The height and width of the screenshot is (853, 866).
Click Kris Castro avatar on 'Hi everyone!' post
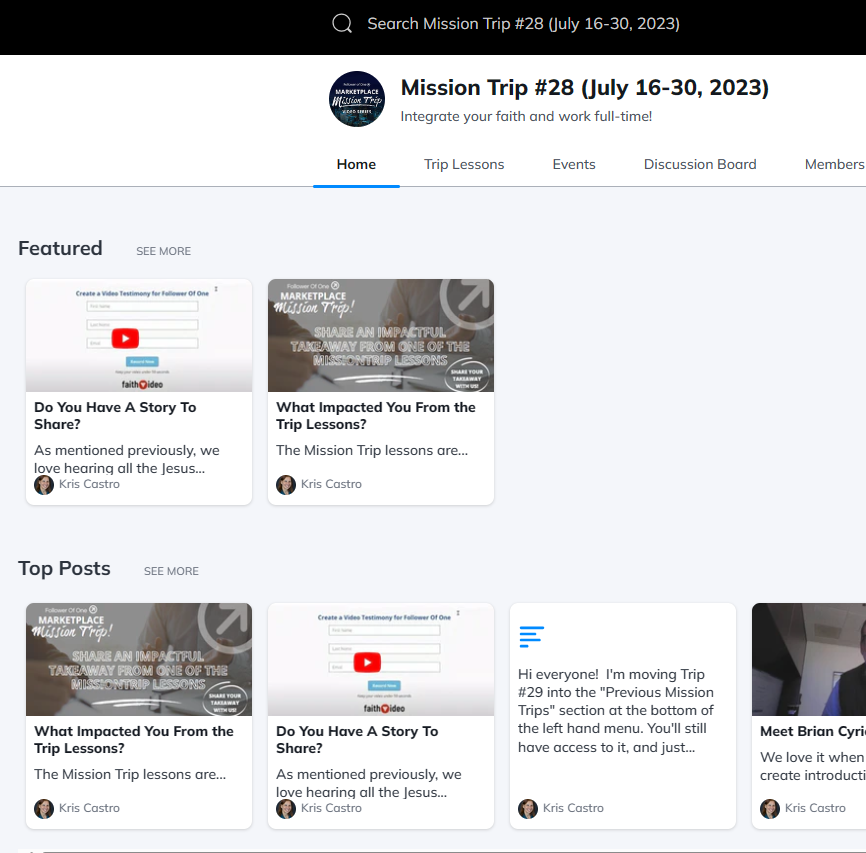point(528,808)
